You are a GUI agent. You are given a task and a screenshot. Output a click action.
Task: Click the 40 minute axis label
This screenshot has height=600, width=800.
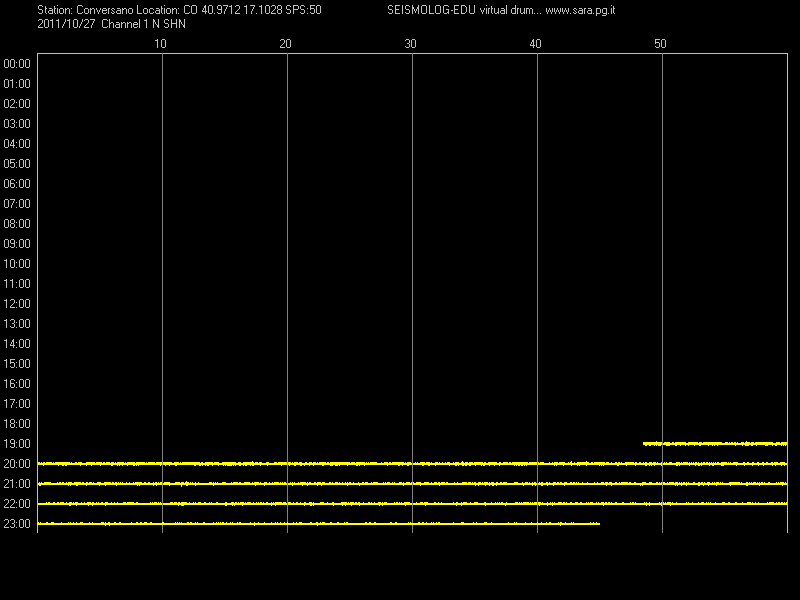pyautogui.click(x=535, y=44)
